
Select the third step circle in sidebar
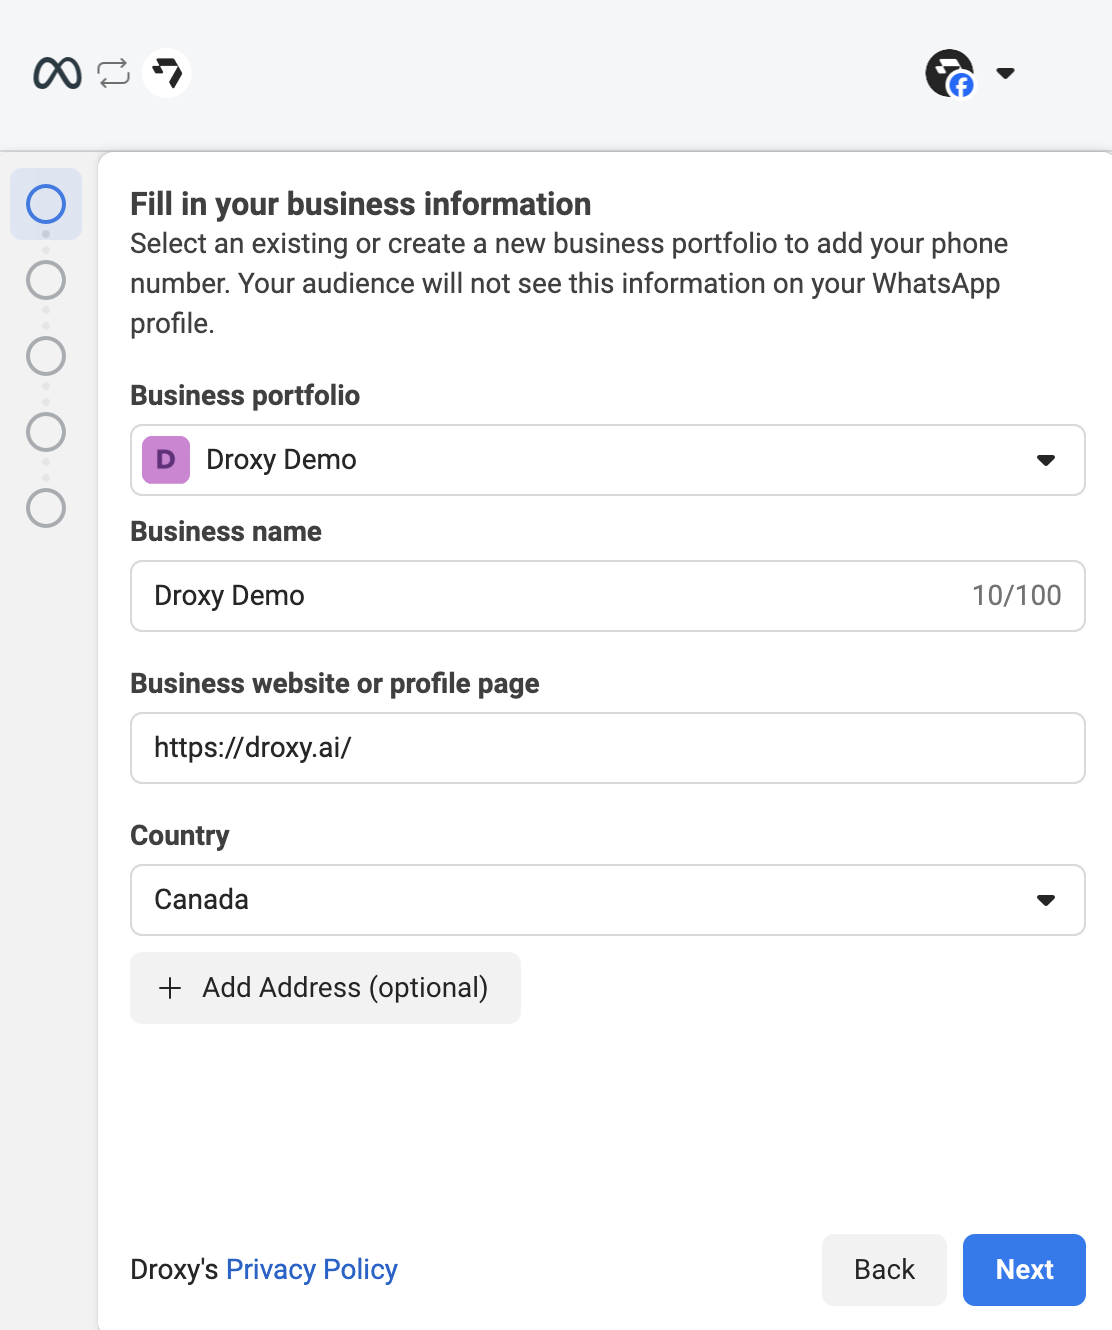coord(46,356)
